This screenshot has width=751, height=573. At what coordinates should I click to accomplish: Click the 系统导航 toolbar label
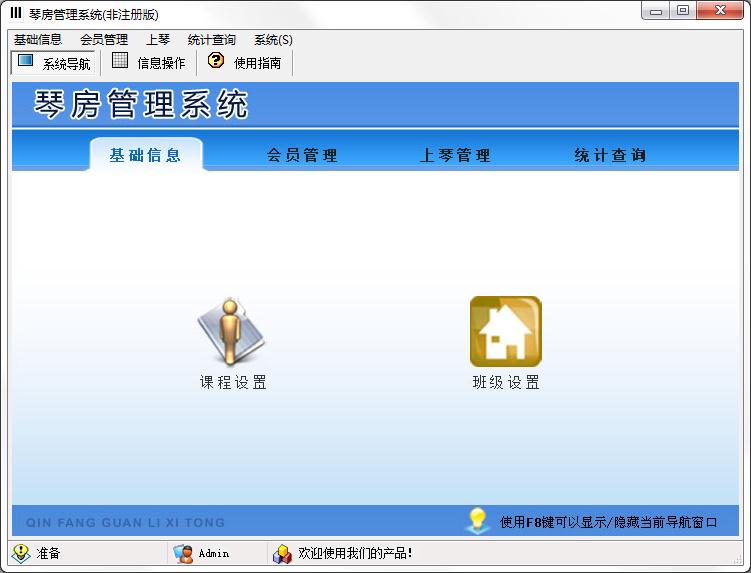tap(66, 64)
